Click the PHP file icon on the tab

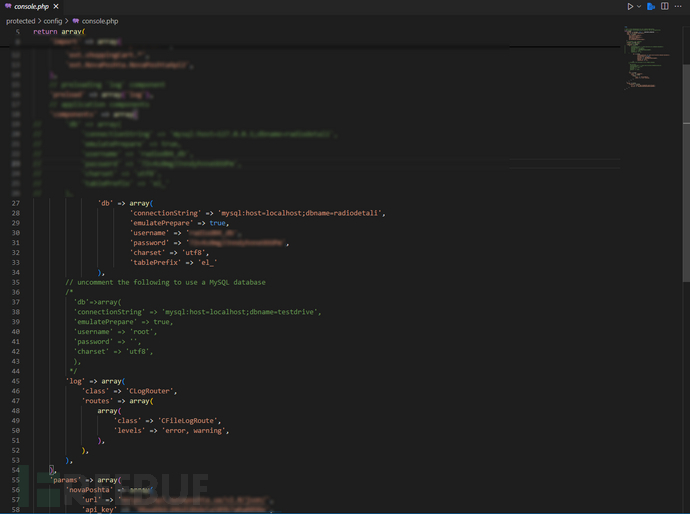[x=8, y=6]
